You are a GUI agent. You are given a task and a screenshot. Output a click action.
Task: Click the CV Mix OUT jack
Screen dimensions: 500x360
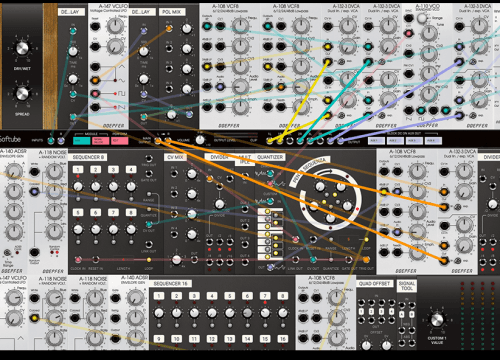click(194, 260)
